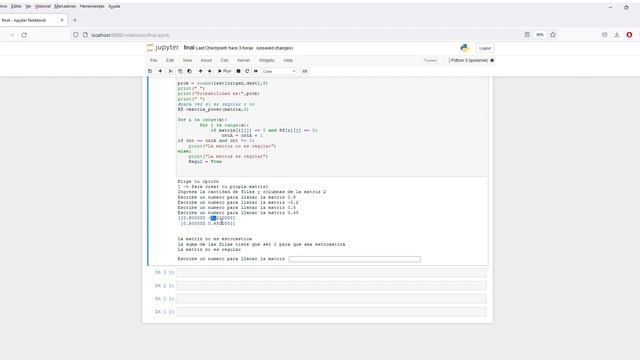Viewport: 640px width, 360px height.
Task: Click the output line ending with 0.45
Action: tap(238, 213)
